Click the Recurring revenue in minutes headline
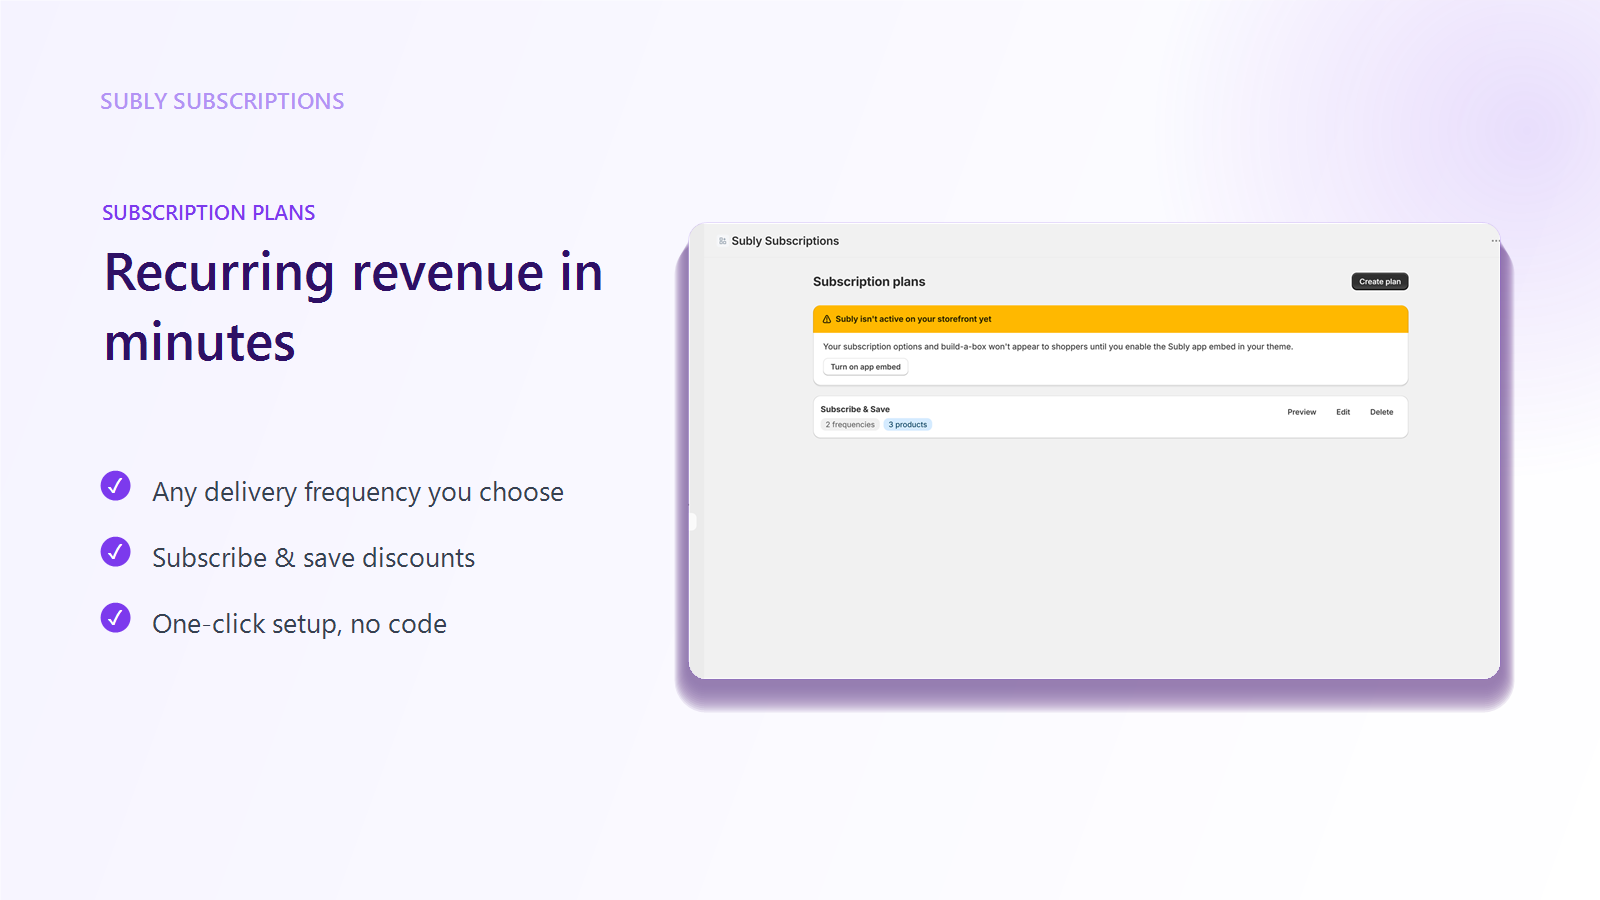The height and width of the screenshot is (900, 1600). [x=354, y=307]
